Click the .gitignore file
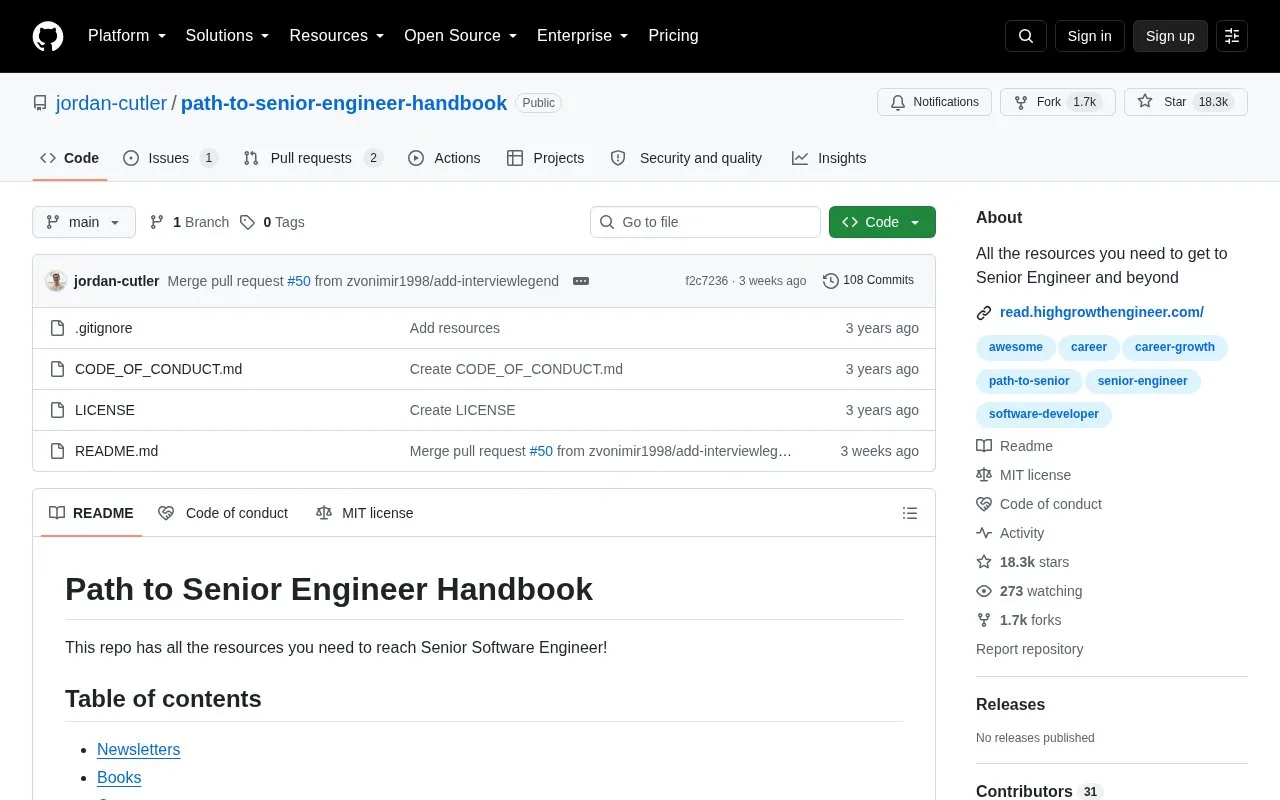 click(x=104, y=328)
